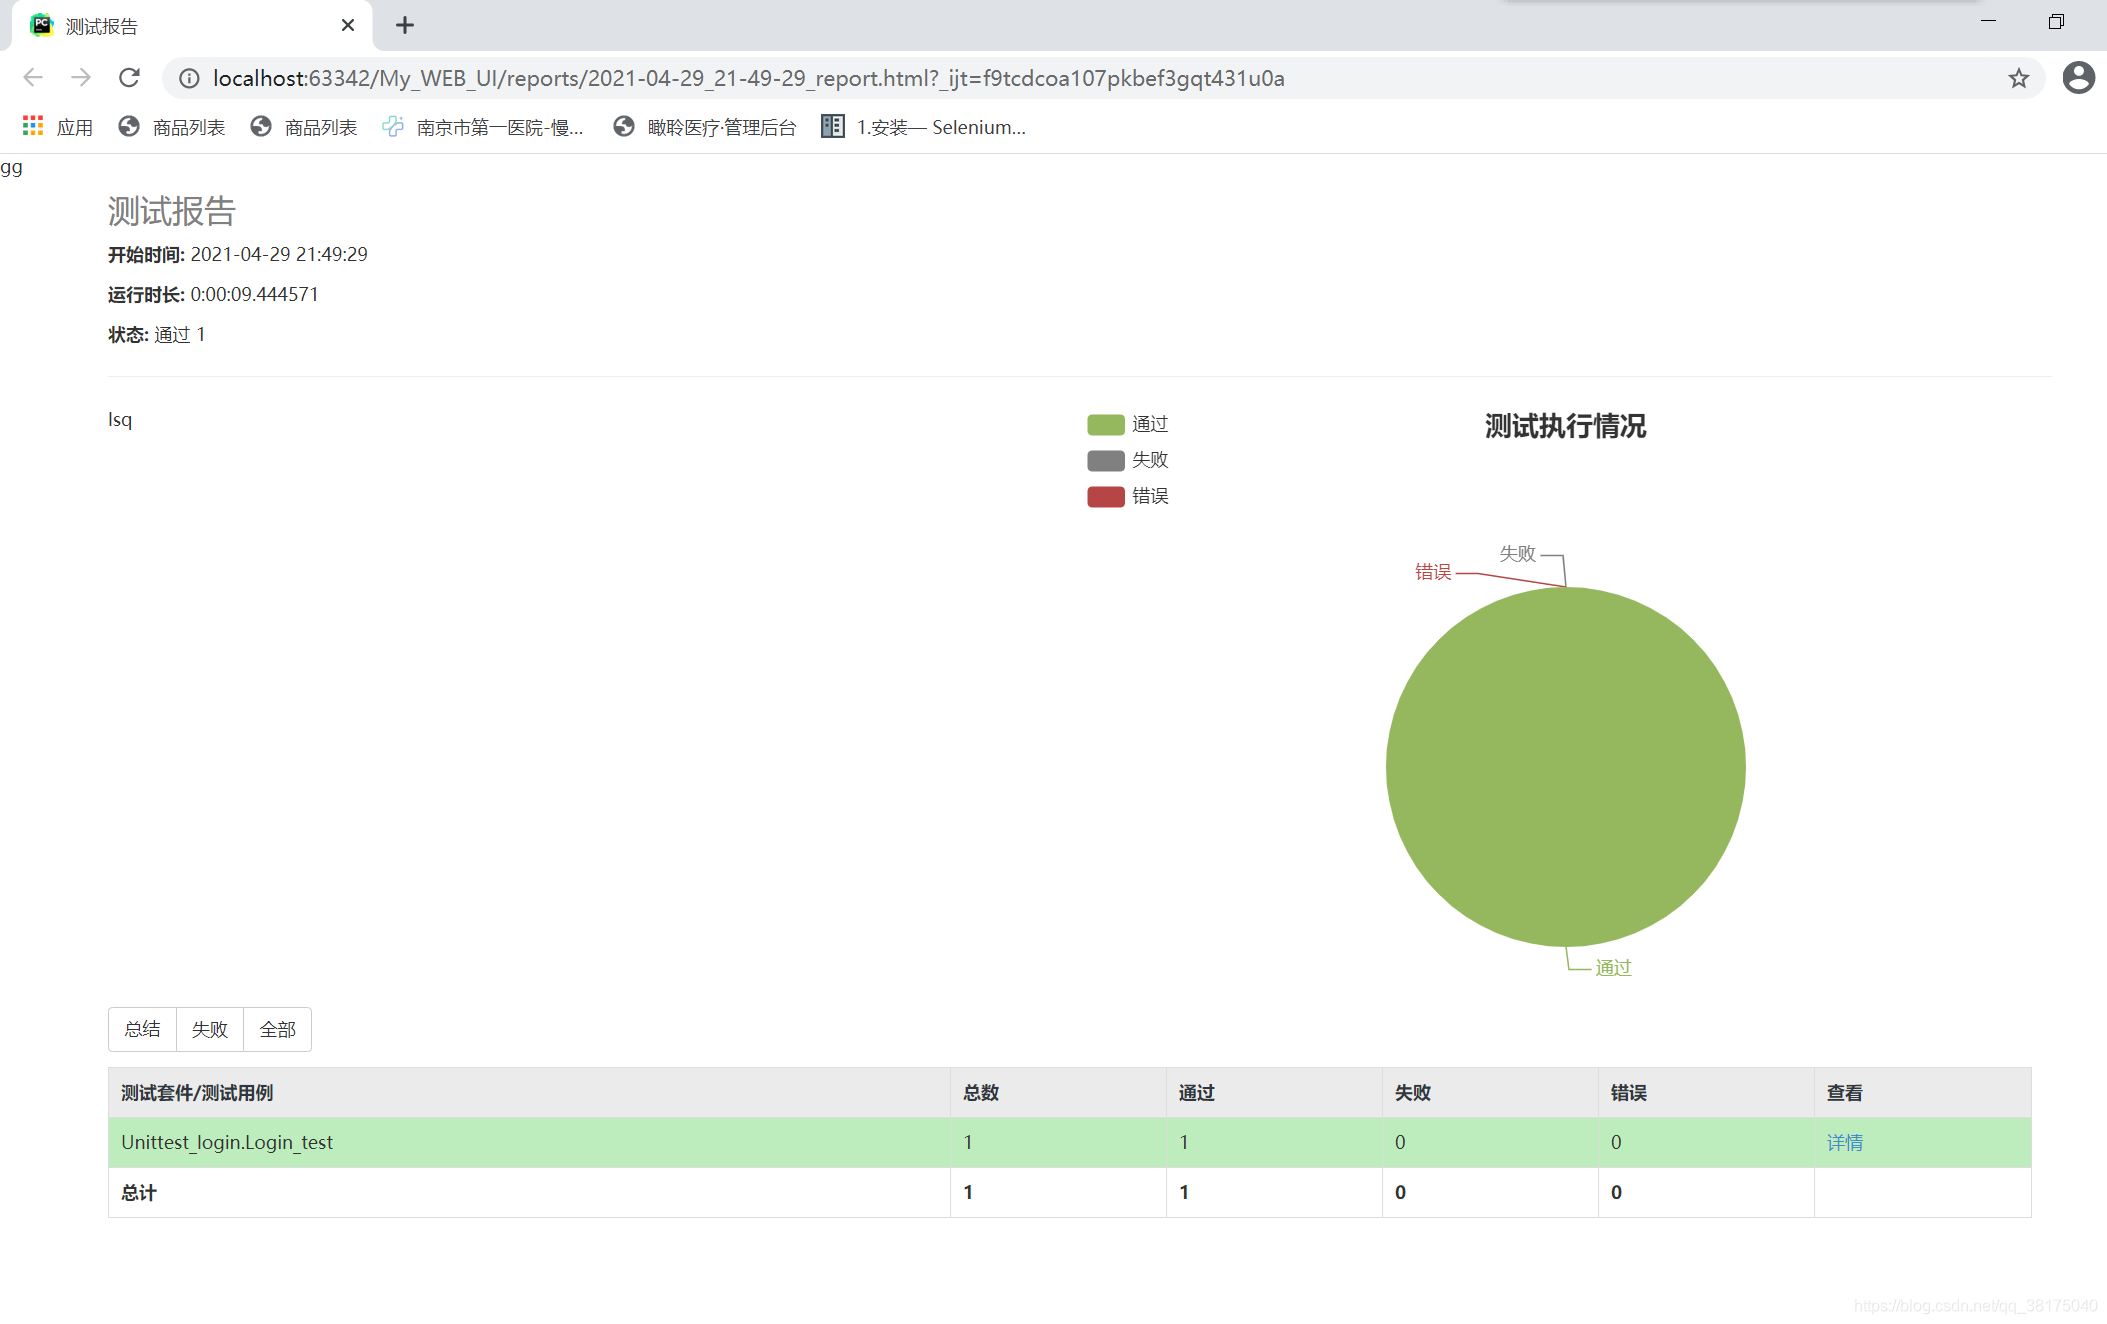Open the Chrome profile avatar
The width and height of the screenshot is (2107, 1324).
pyautogui.click(x=2078, y=78)
